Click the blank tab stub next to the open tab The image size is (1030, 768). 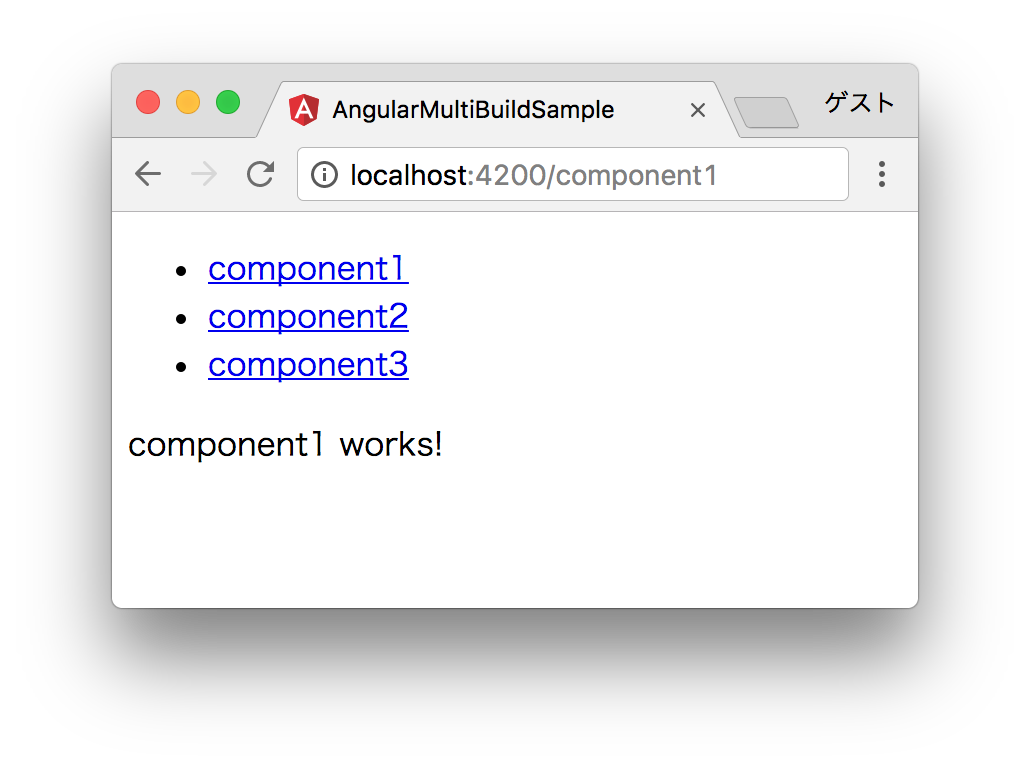tap(765, 113)
